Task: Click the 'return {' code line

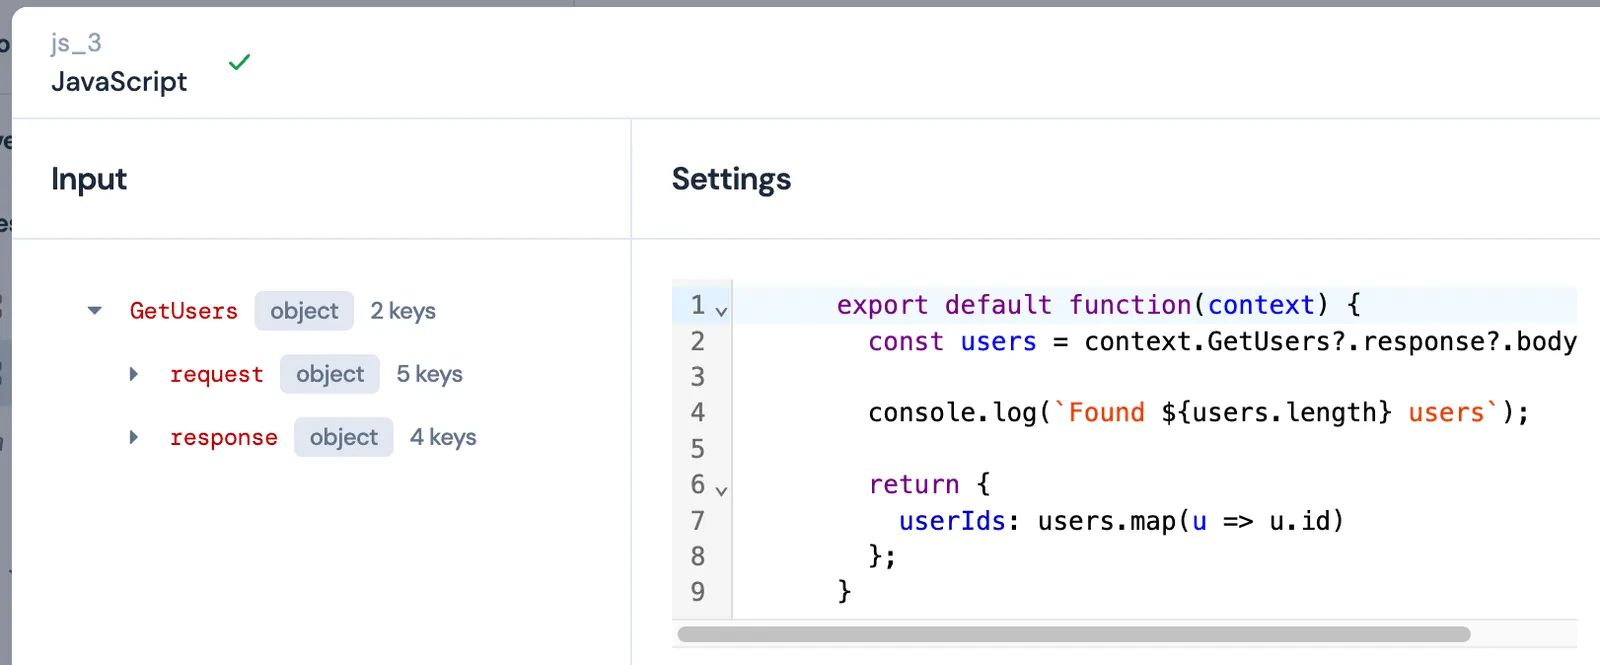Action: point(929,484)
